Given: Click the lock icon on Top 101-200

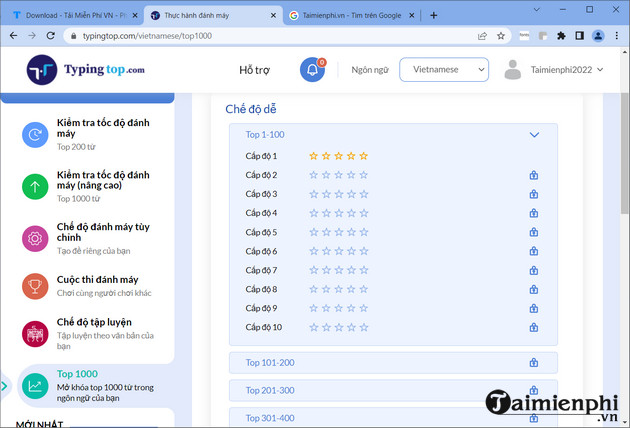Looking at the screenshot, I should coord(534,363).
